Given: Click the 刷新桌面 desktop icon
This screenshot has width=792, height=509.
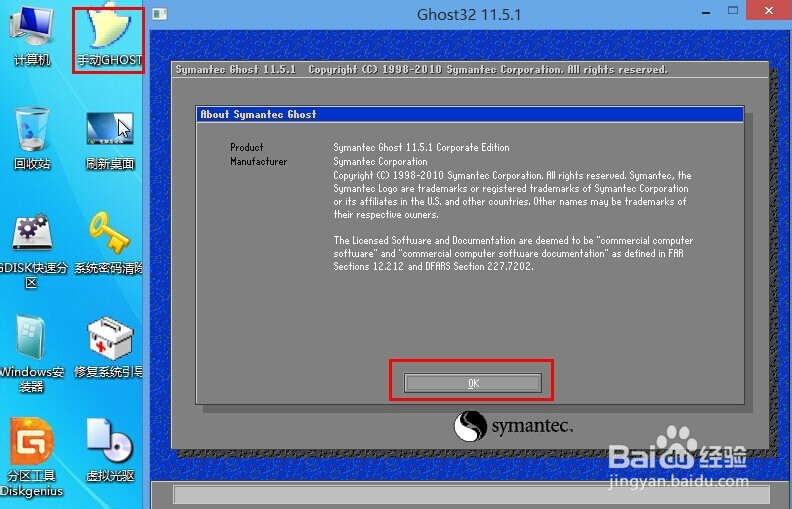Looking at the screenshot, I should (110, 141).
